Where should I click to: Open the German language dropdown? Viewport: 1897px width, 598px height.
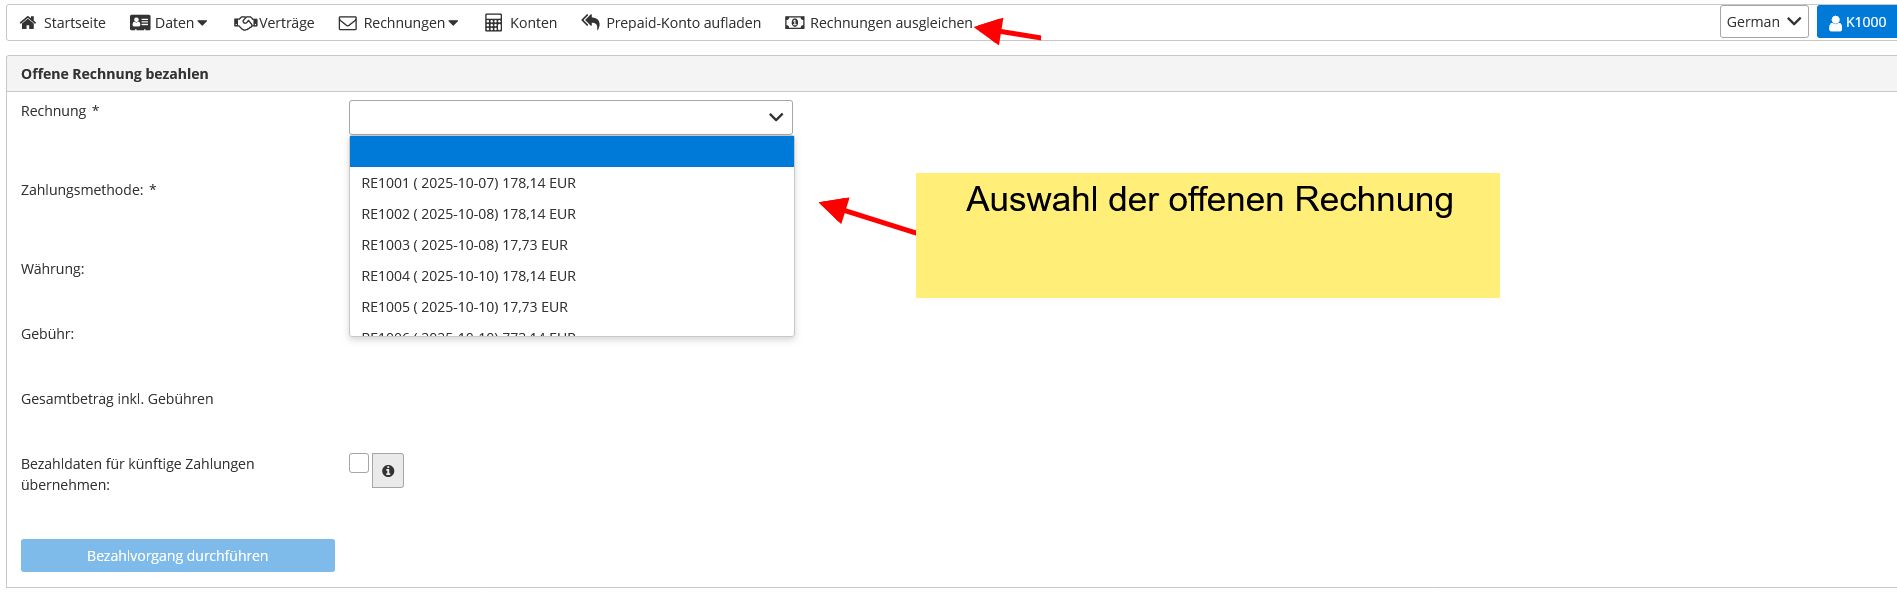click(x=1763, y=22)
